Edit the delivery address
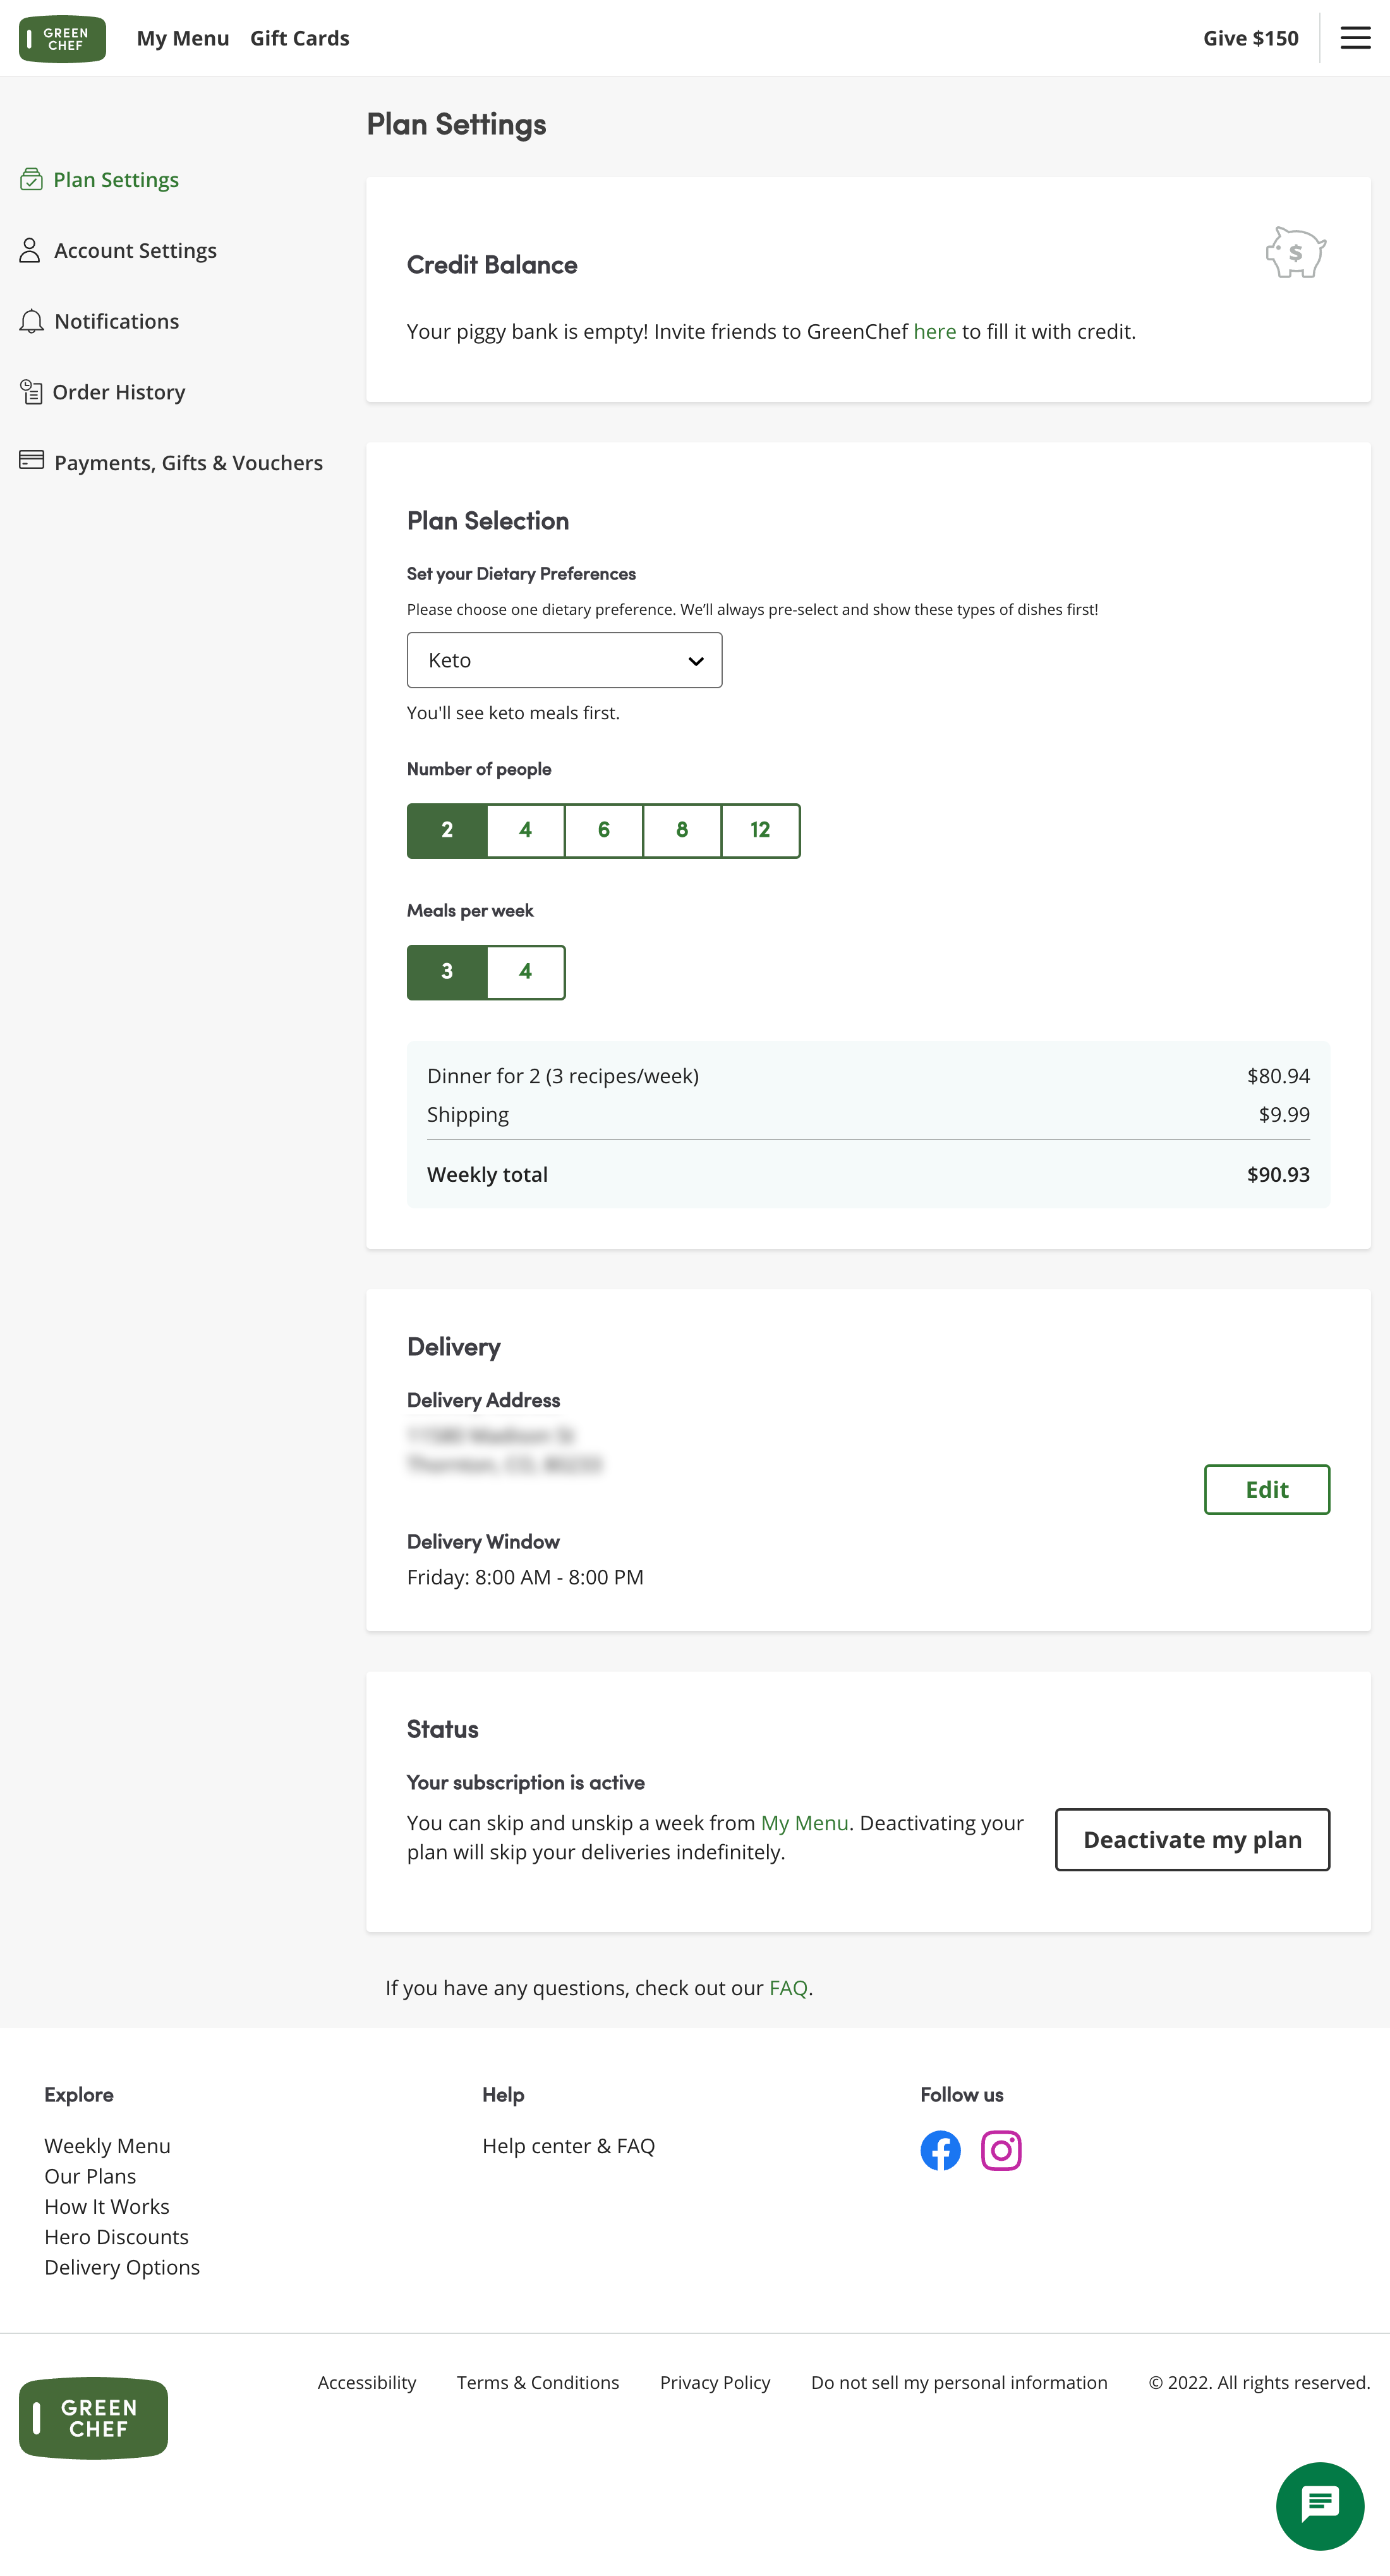Viewport: 1390px width, 2576px height. pos(1267,1489)
